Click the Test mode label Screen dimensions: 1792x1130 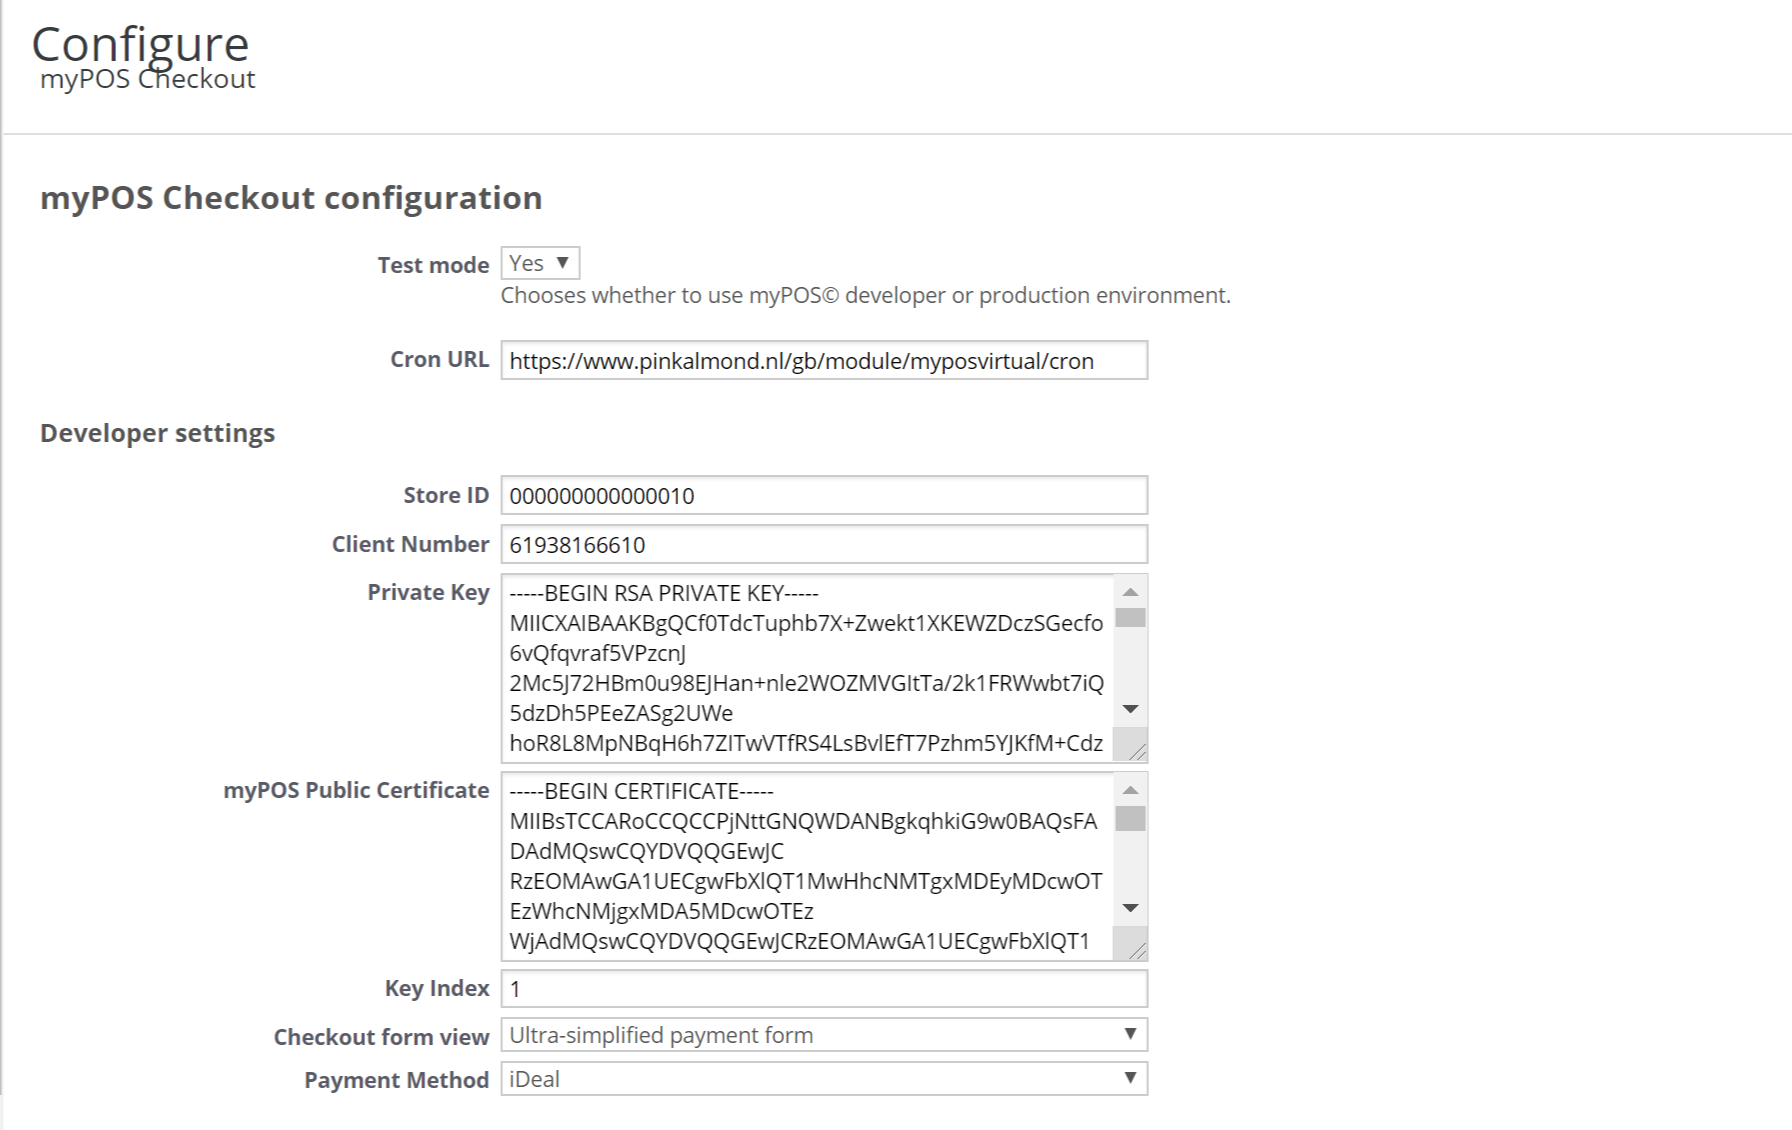[433, 265]
